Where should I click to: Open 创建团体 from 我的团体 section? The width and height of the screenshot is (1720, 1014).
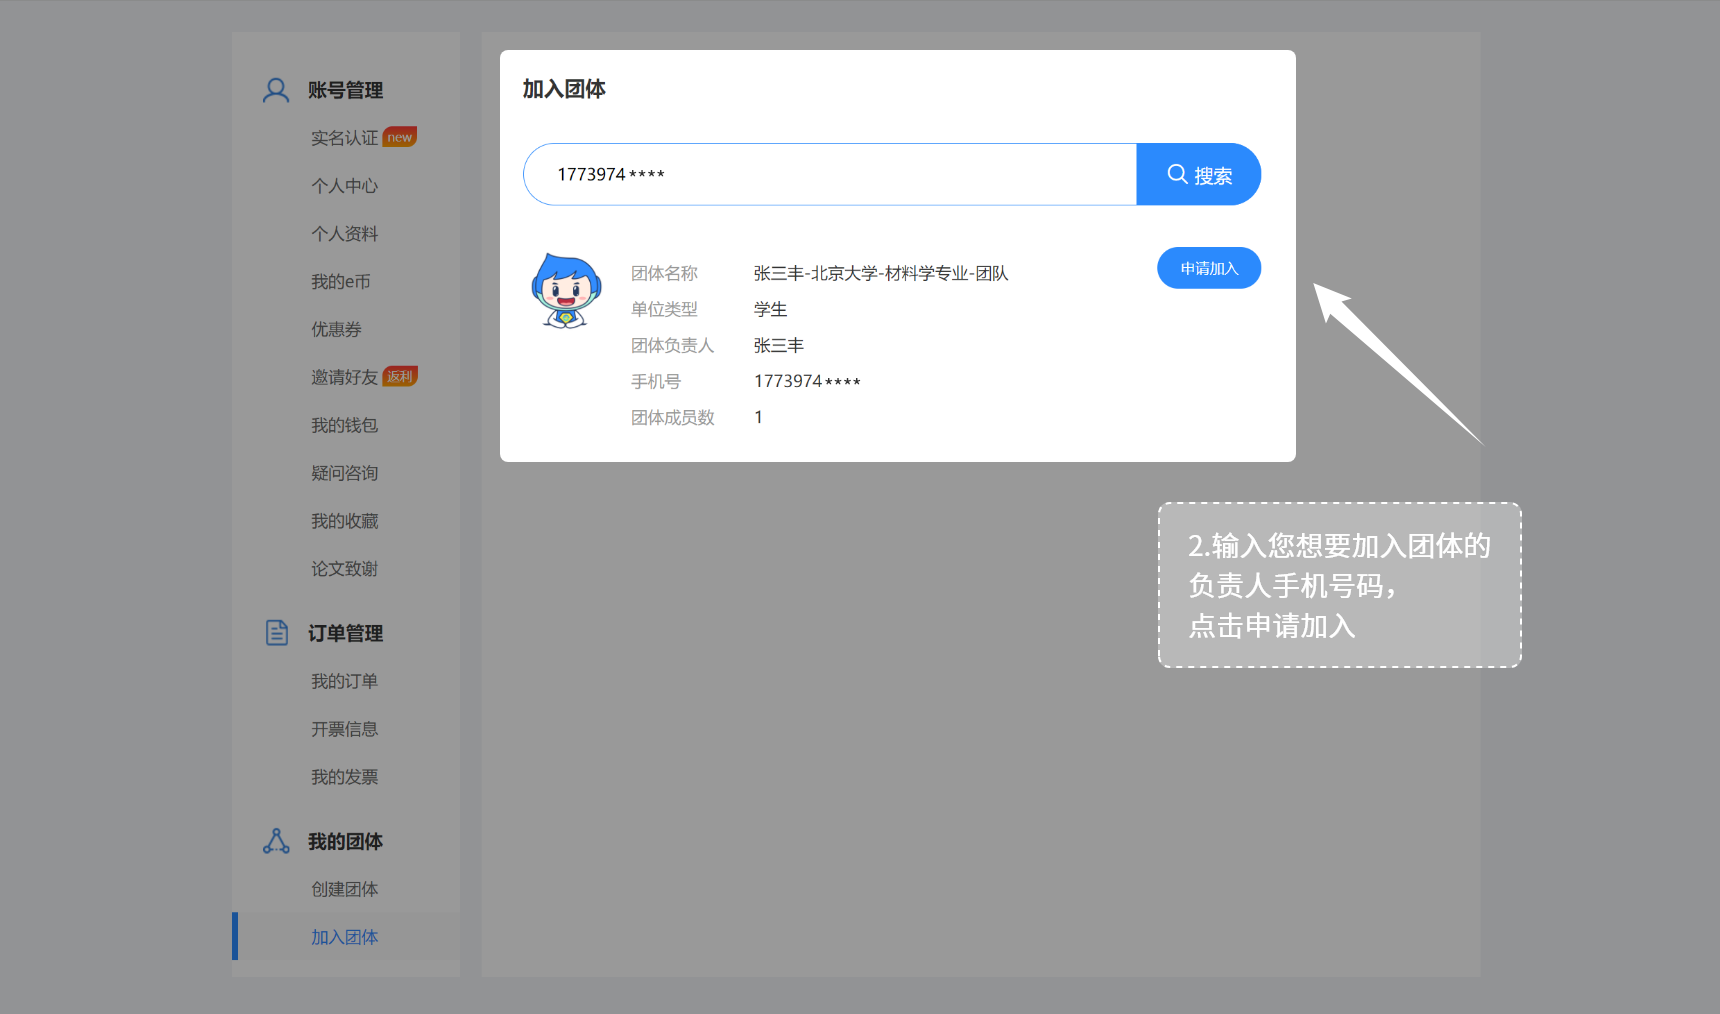click(345, 889)
